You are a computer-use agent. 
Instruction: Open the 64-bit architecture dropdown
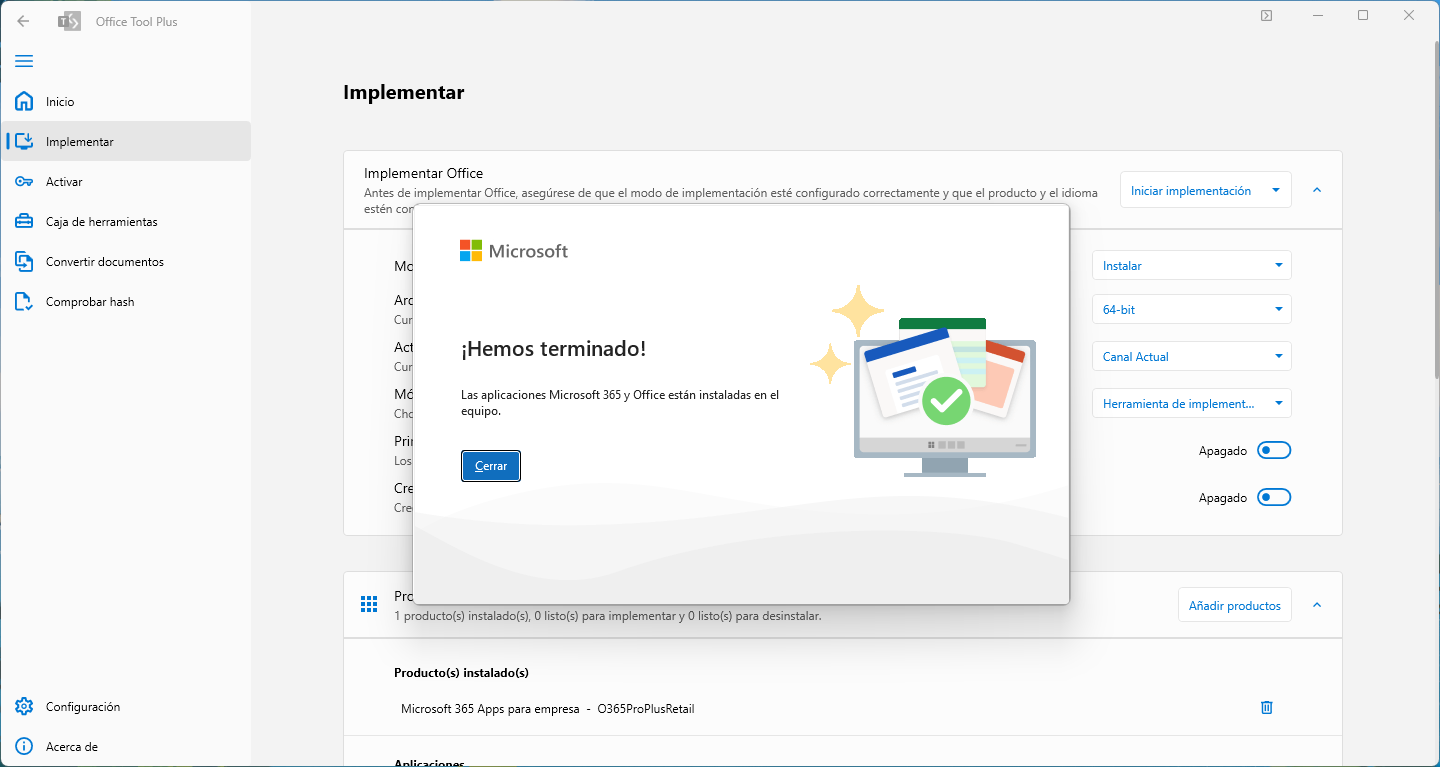pyautogui.click(x=1192, y=309)
